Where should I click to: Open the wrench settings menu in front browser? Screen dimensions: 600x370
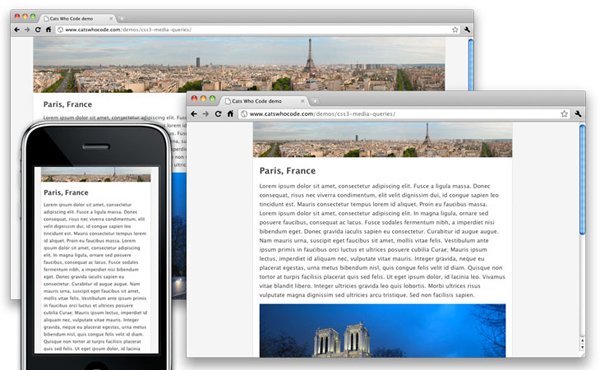point(578,114)
